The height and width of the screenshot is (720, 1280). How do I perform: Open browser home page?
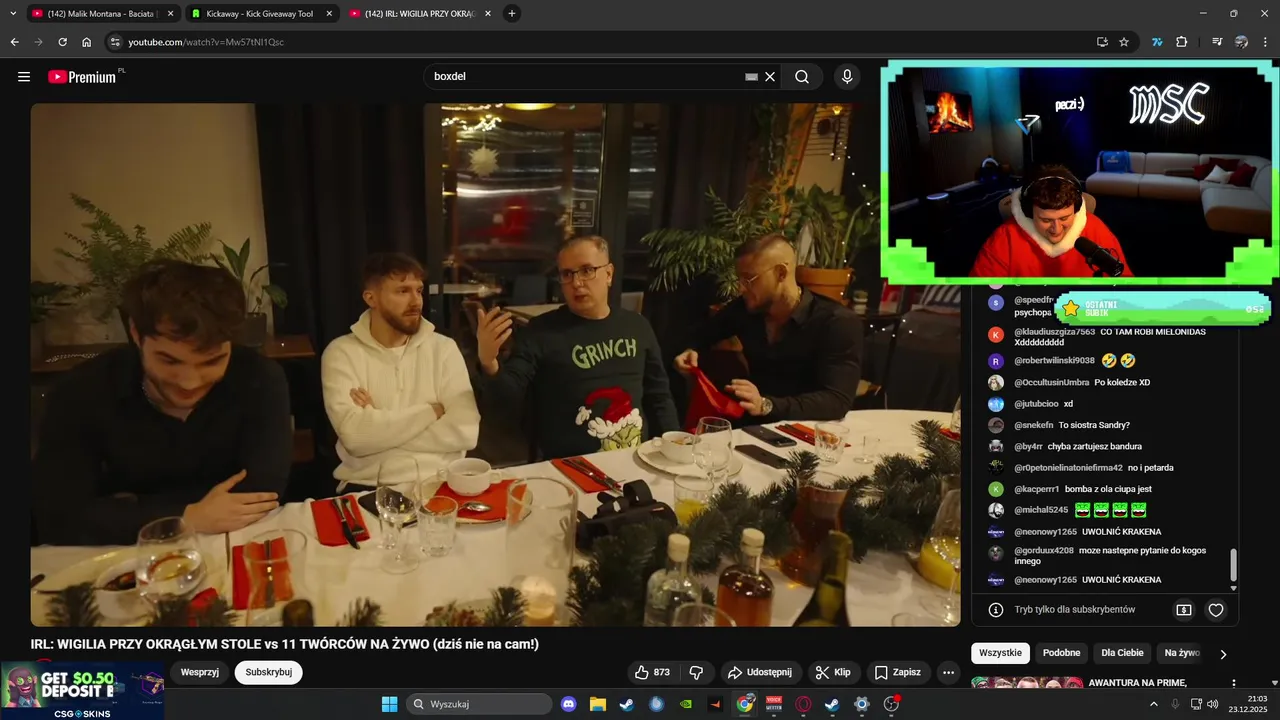pos(87,42)
